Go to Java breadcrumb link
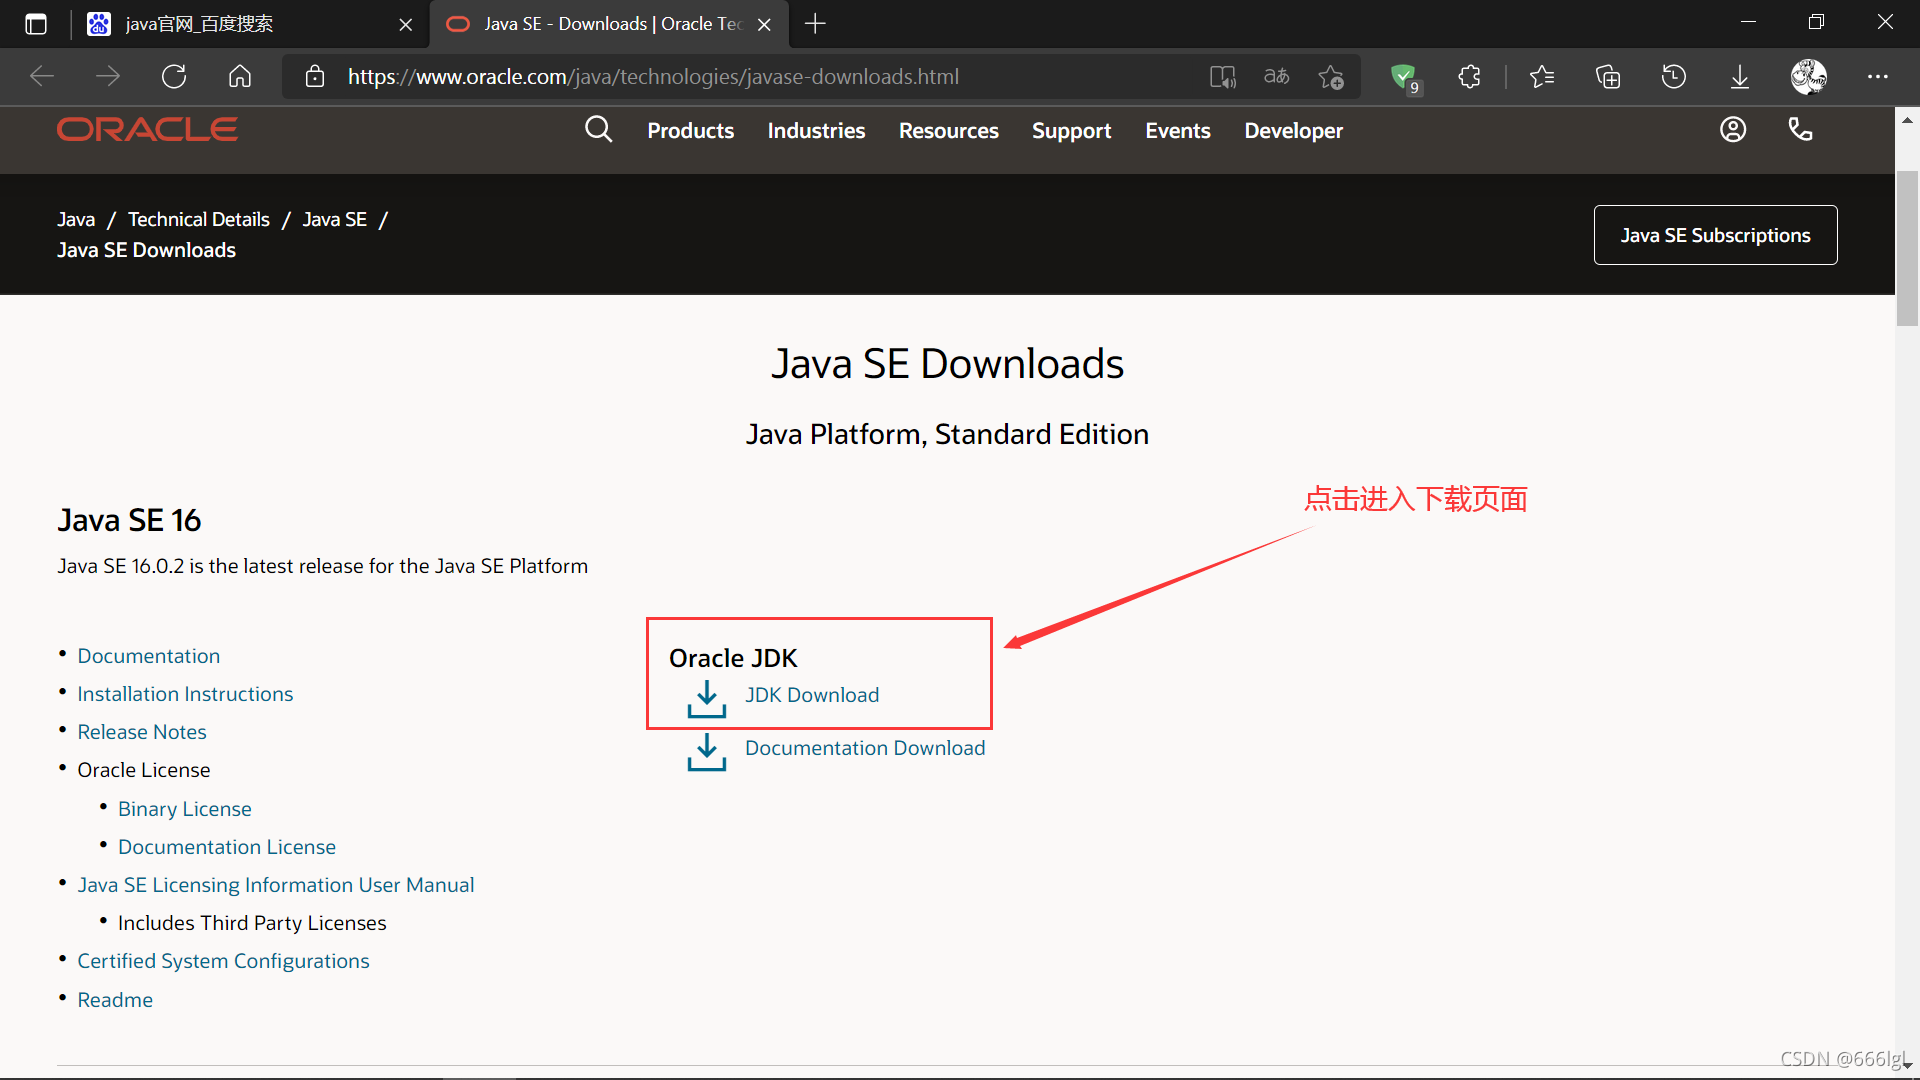 [x=76, y=219]
